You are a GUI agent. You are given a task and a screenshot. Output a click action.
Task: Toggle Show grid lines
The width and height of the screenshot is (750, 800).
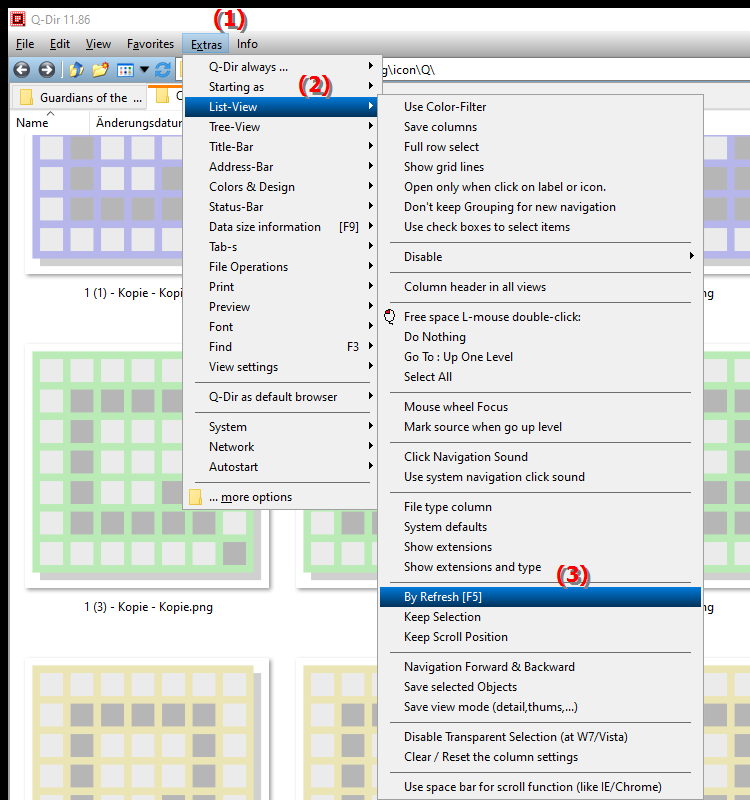(541, 167)
